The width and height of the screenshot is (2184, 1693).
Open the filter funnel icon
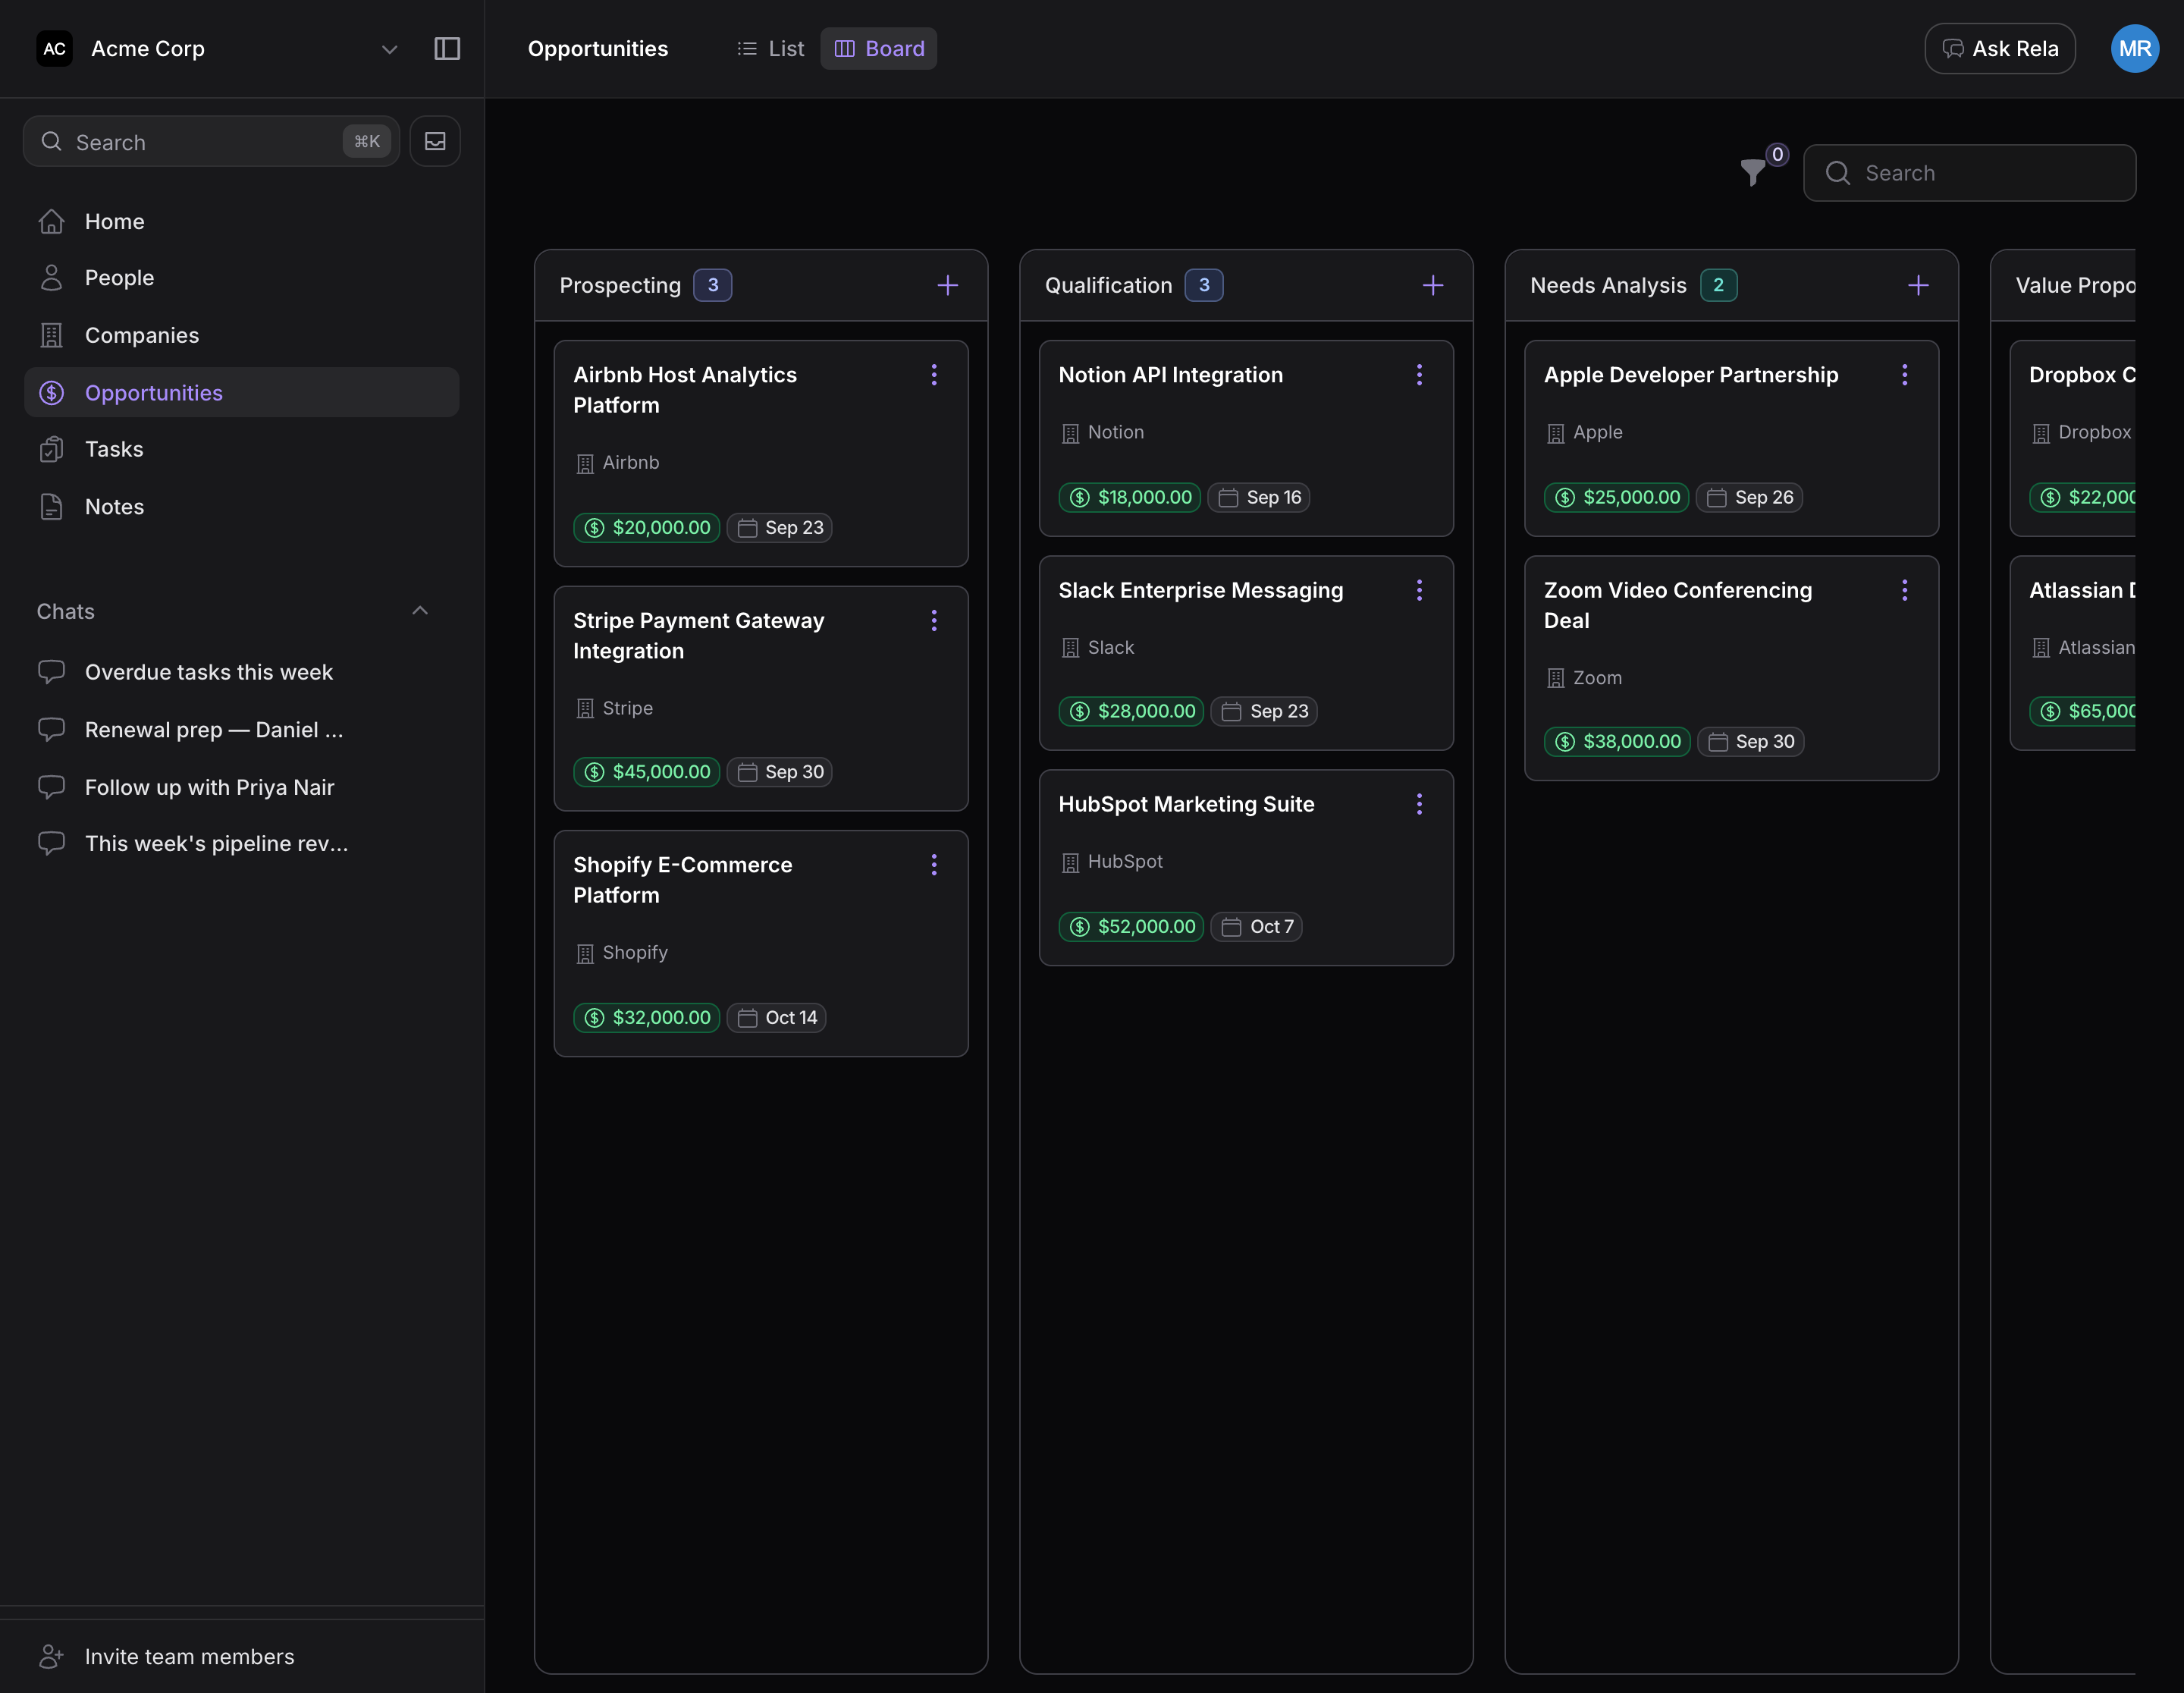1752,172
